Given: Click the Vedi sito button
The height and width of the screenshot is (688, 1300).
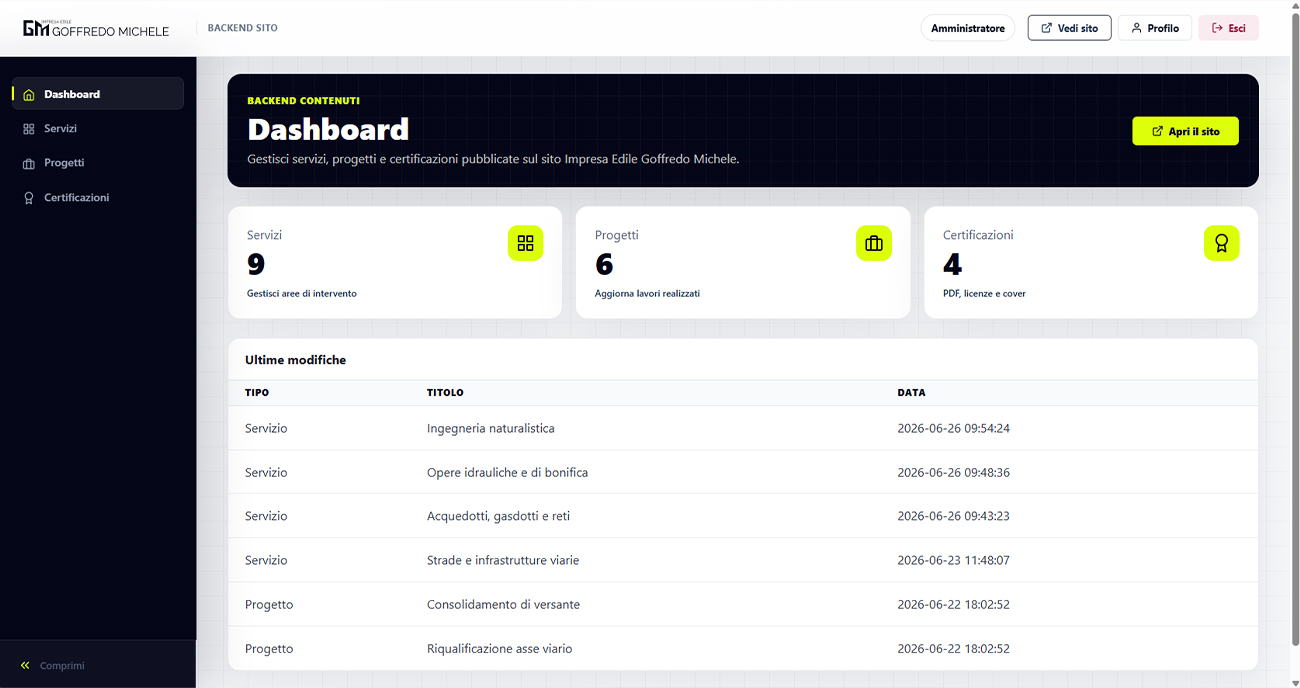Looking at the screenshot, I should coord(1069,28).
